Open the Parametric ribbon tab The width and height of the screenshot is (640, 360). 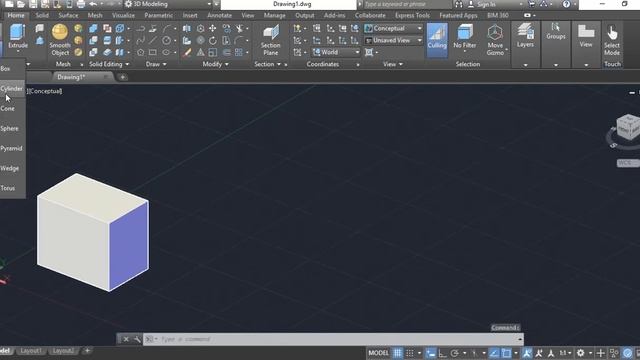click(158, 15)
